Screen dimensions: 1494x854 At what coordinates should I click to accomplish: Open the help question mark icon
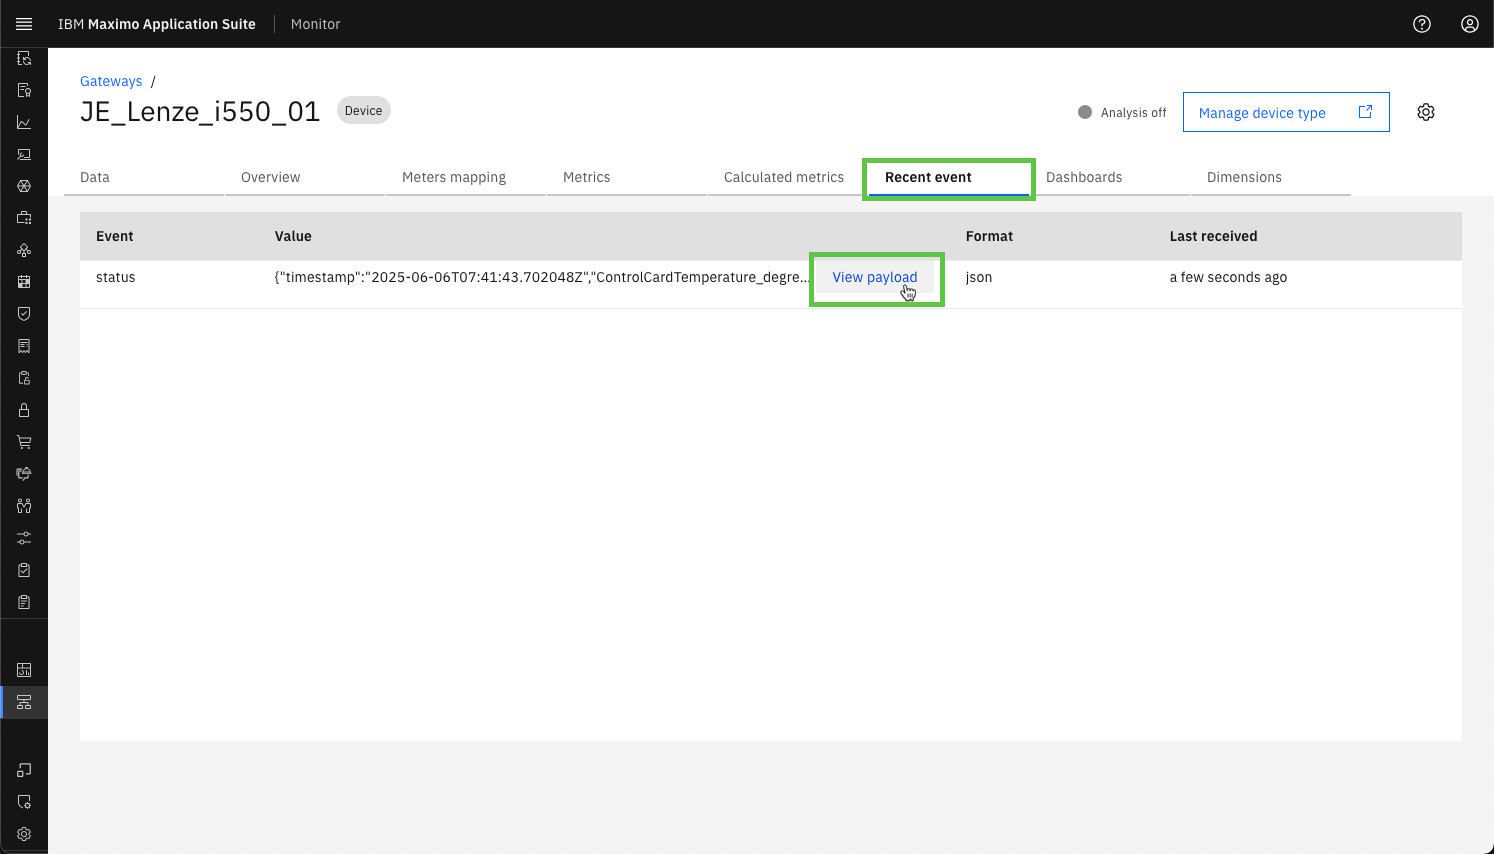coord(1422,24)
